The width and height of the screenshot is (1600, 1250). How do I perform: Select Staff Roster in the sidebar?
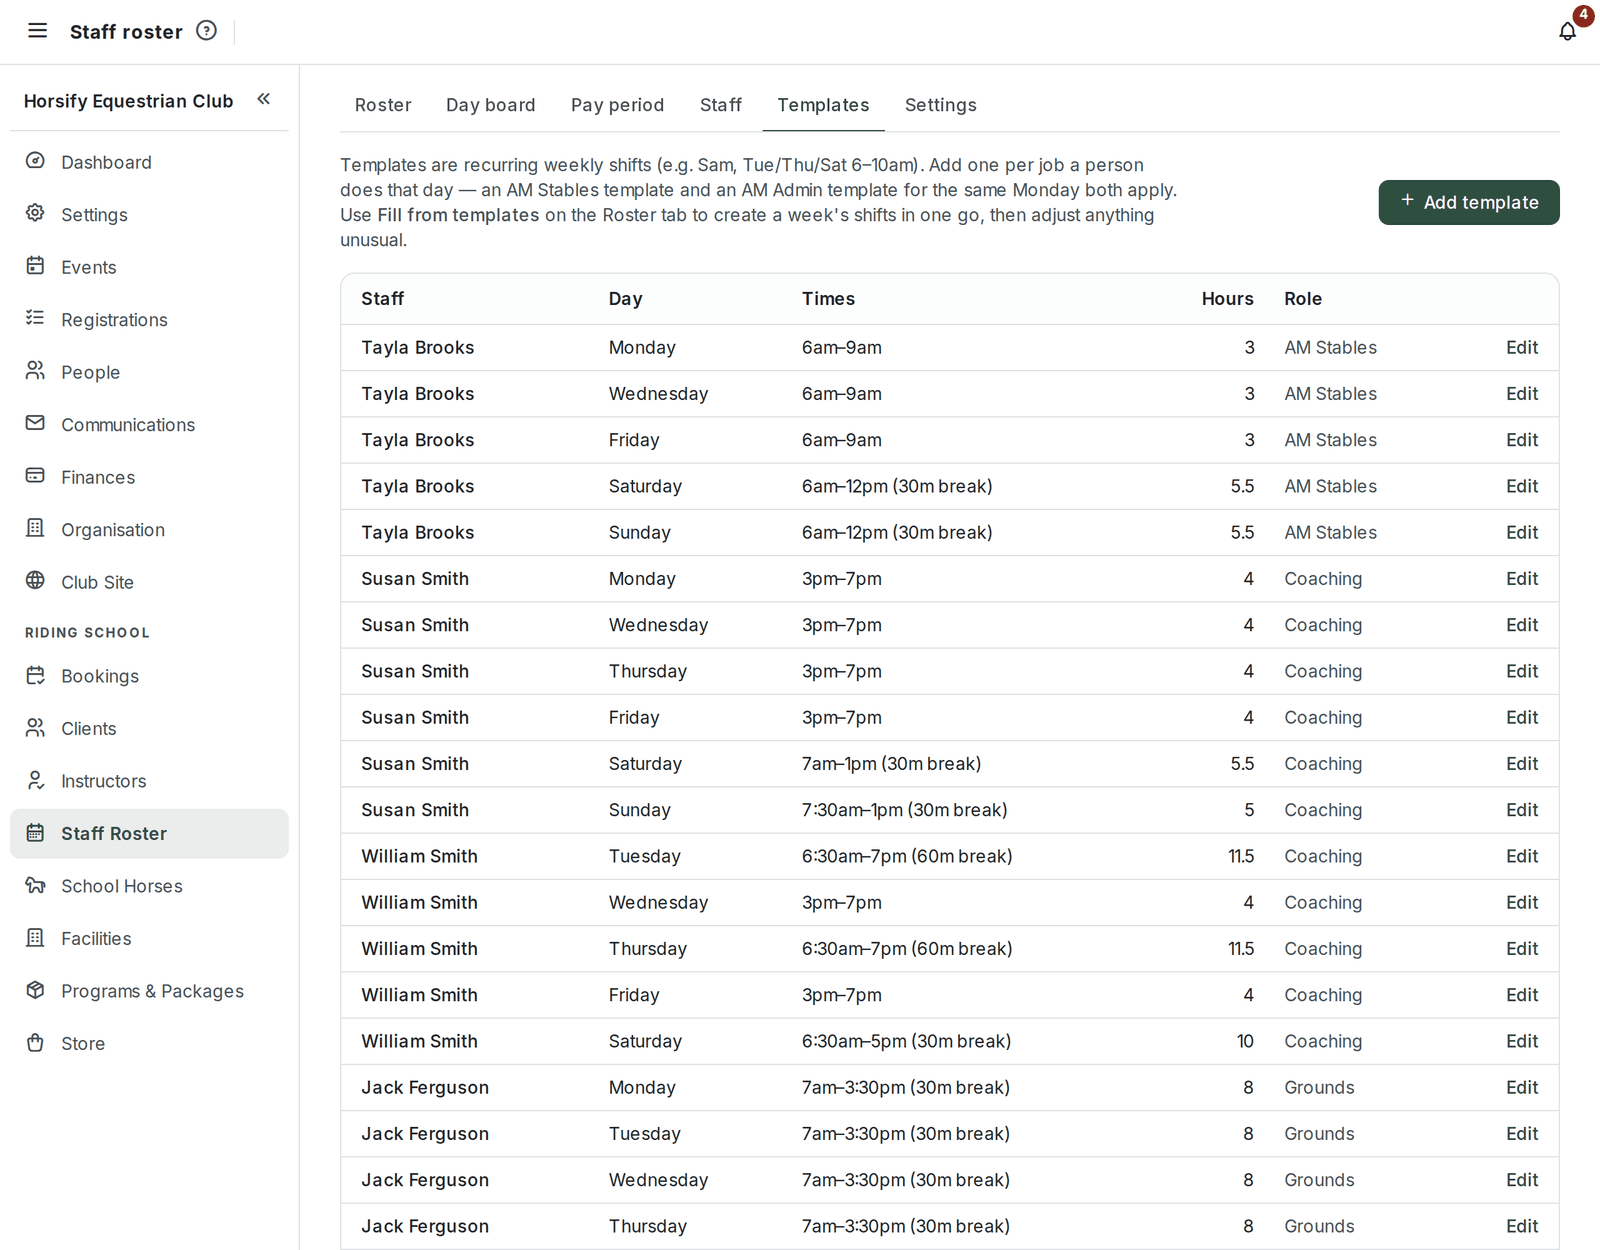point(149,833)
